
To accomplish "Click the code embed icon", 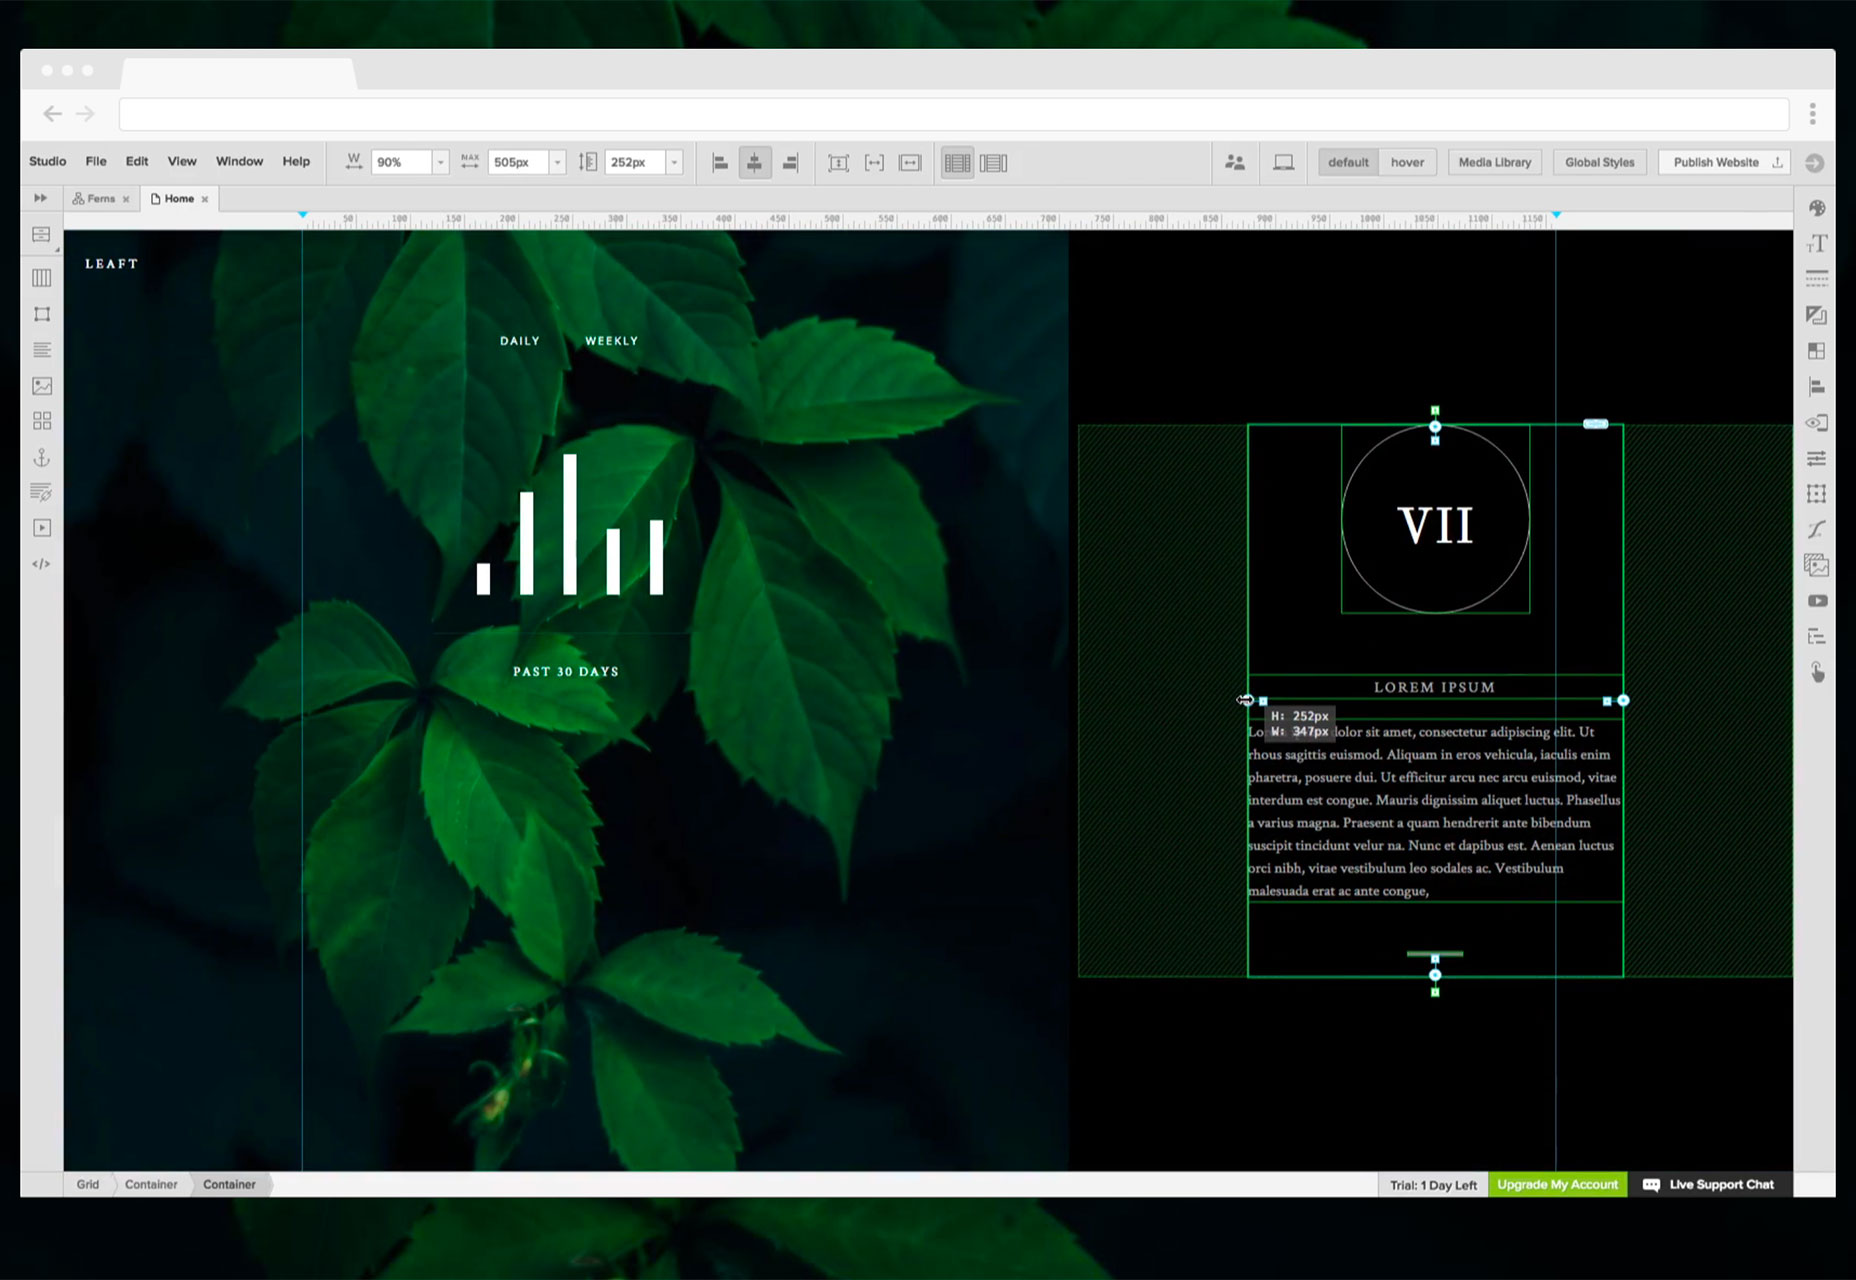I will [x=41, y=564].
